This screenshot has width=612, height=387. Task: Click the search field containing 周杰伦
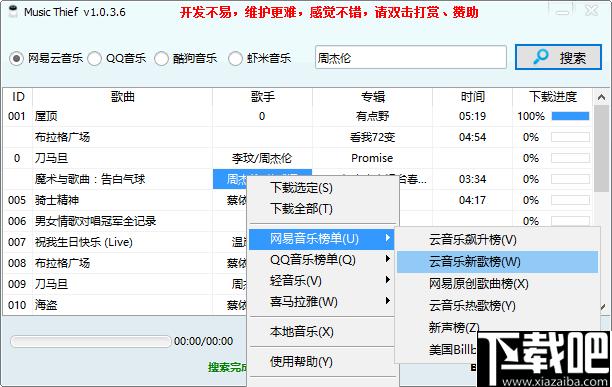tap(411, 57)
